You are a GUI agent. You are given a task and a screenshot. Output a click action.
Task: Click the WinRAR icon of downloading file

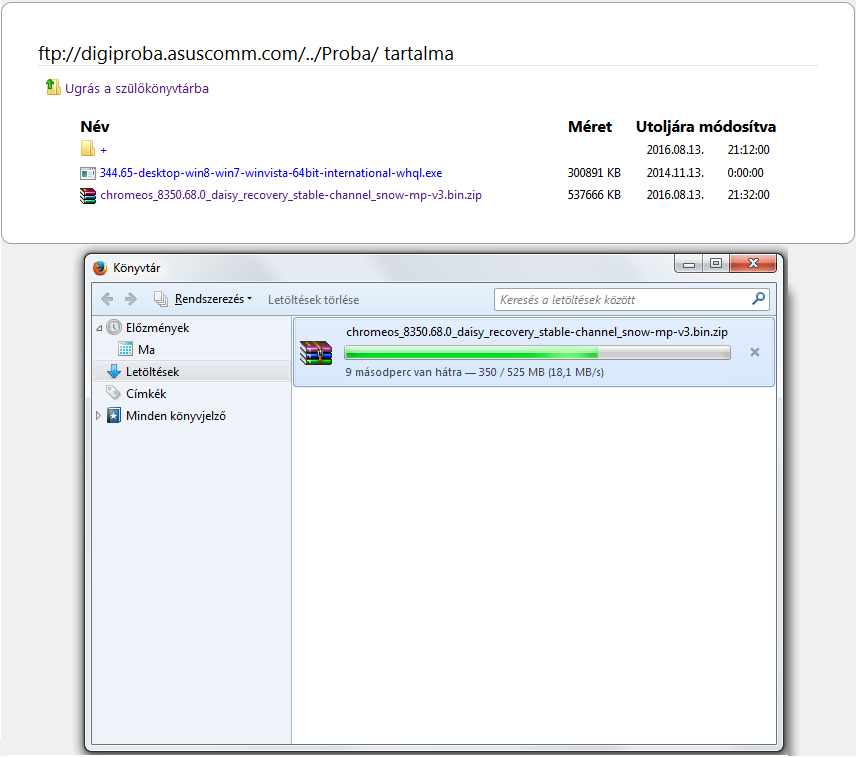[x=316, y=353]
